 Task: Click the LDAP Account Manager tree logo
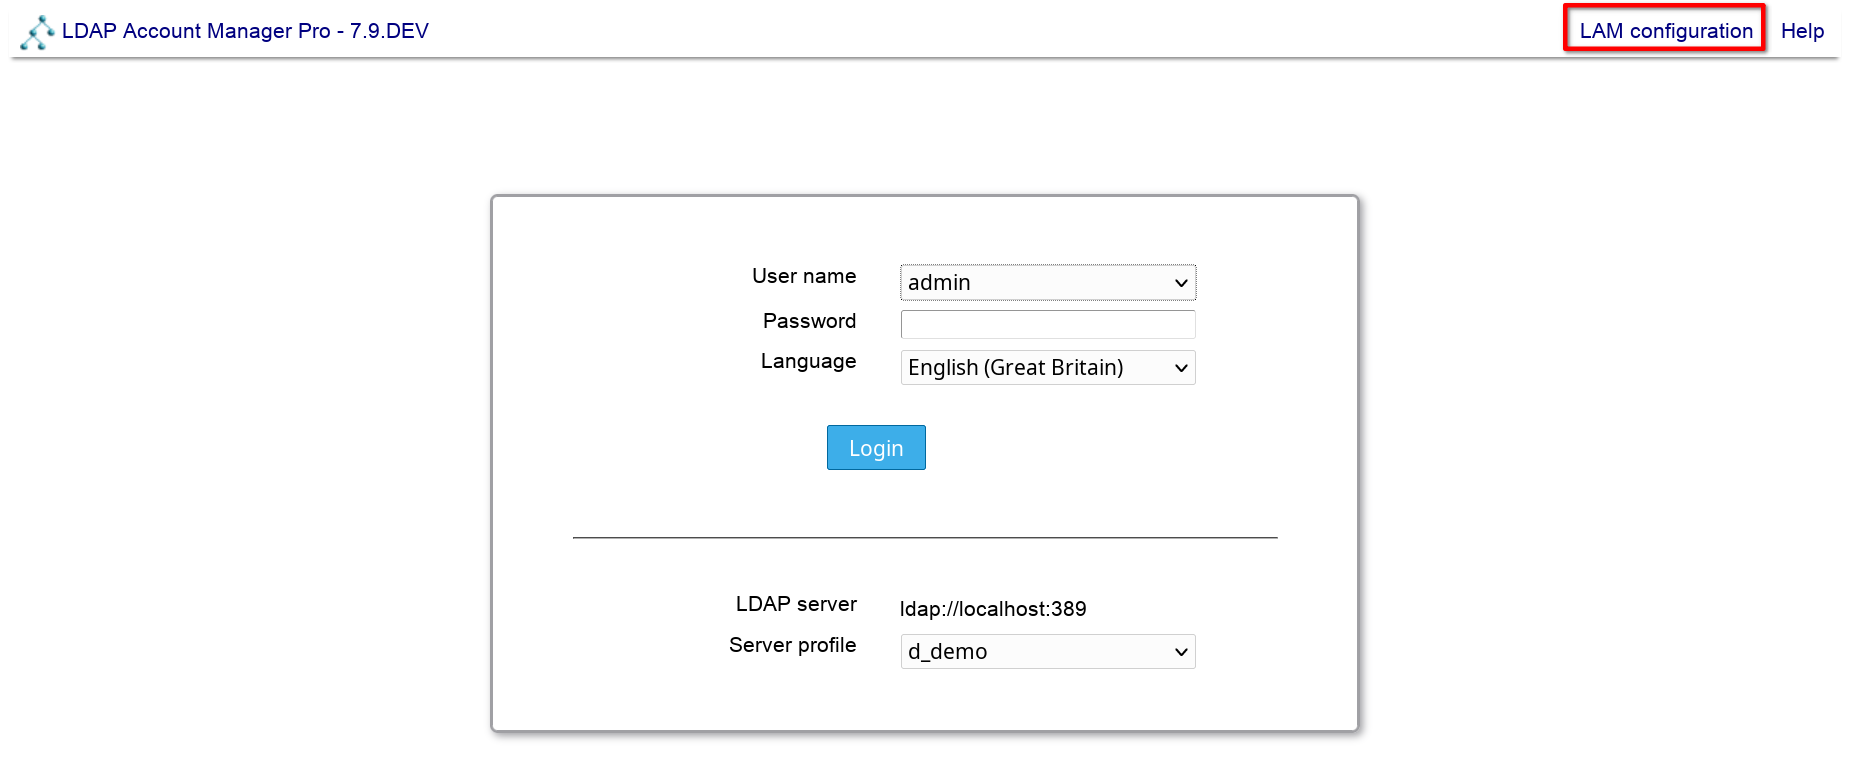[x=37, y=32]
